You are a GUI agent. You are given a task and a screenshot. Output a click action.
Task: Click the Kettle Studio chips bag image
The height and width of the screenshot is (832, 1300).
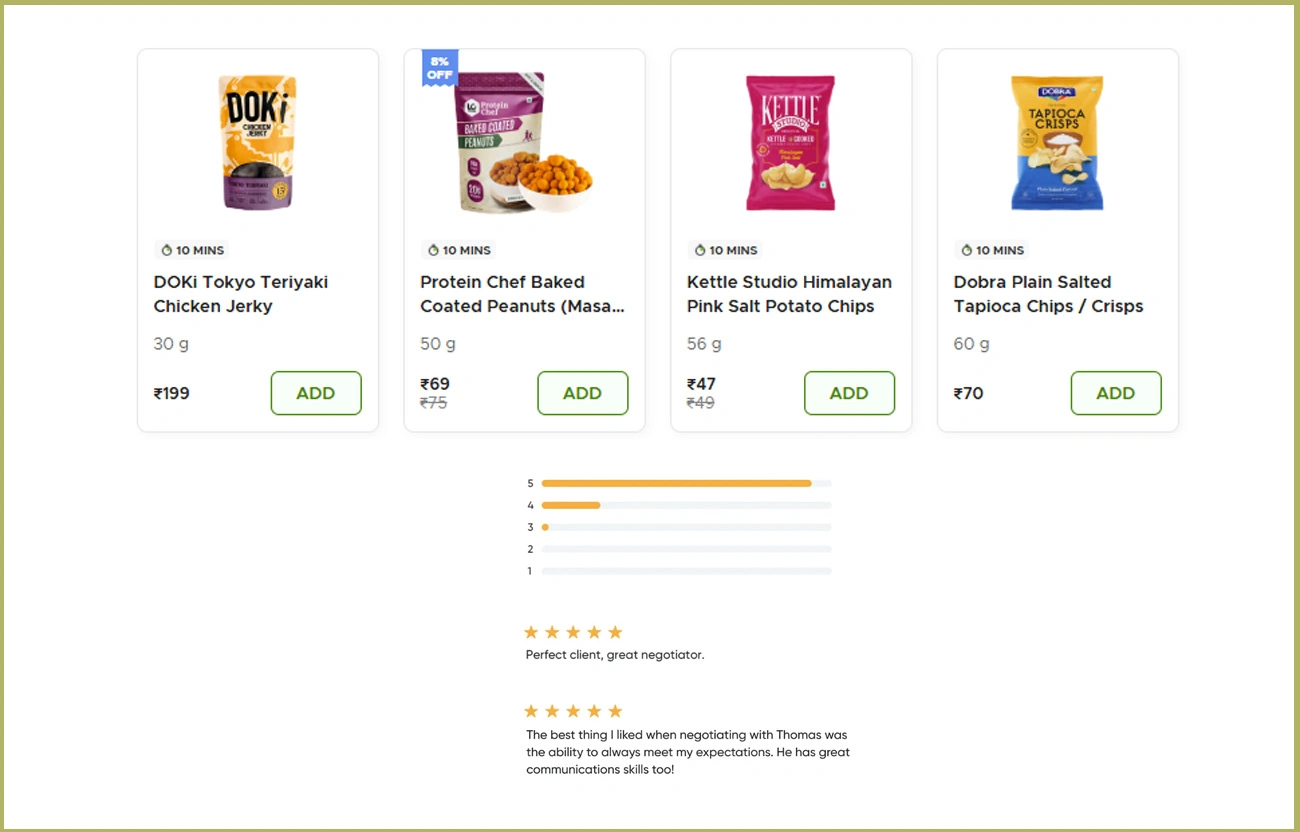790,142
